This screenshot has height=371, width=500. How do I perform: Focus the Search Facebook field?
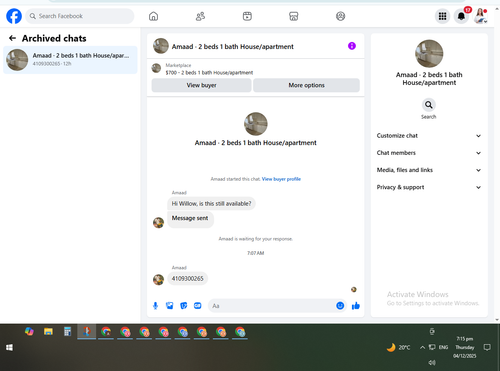(x=80, y=16)
